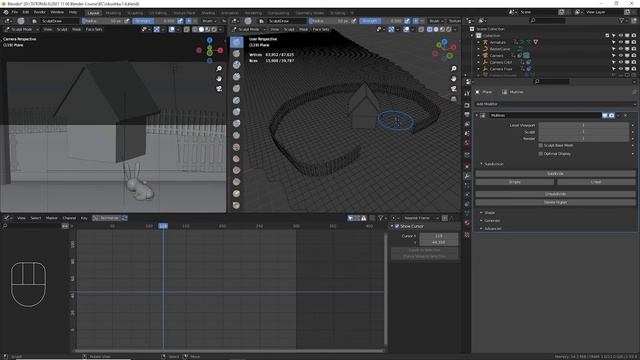
Task: Open Sculpt Mode dropdown in left viewport
Action: point(22,29)
